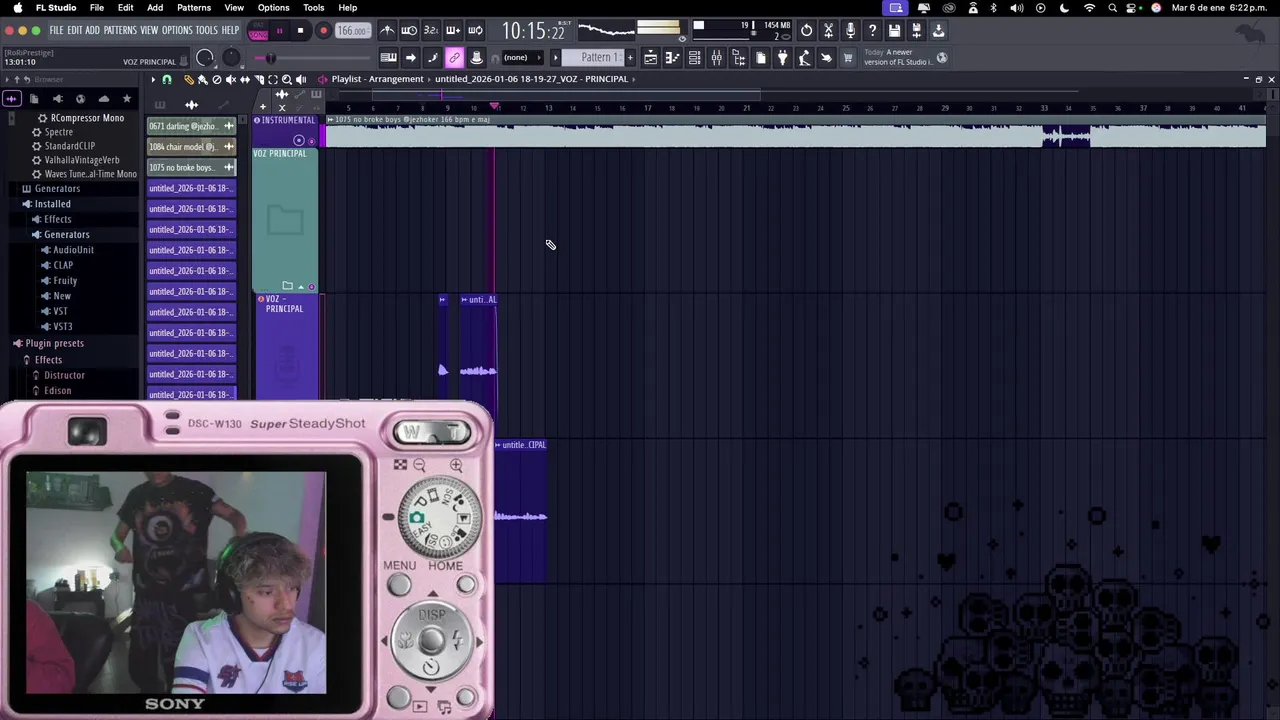Select the playlist playback speaker tool
This screenshot has width=1280, height=720.
click(301, 79)
